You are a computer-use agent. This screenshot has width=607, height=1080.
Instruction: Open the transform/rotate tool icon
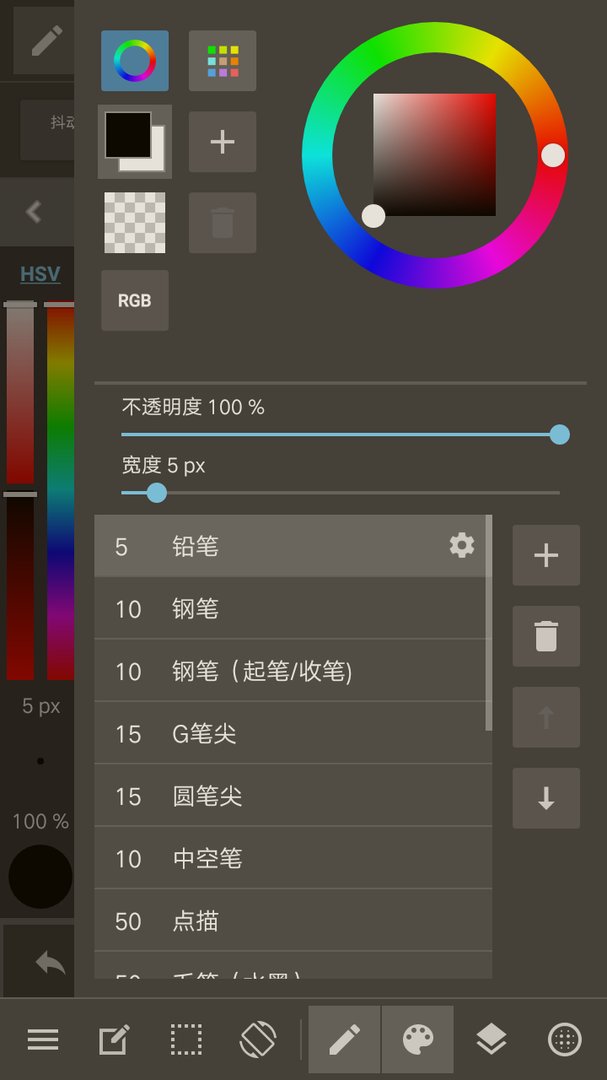click(x=258, y=1040)
